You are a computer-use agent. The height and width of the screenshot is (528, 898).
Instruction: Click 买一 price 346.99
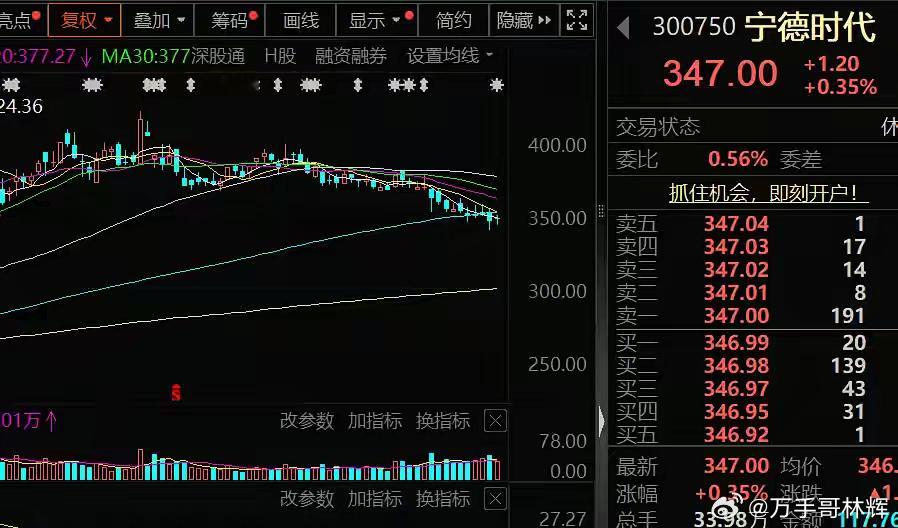click(736, 342)
